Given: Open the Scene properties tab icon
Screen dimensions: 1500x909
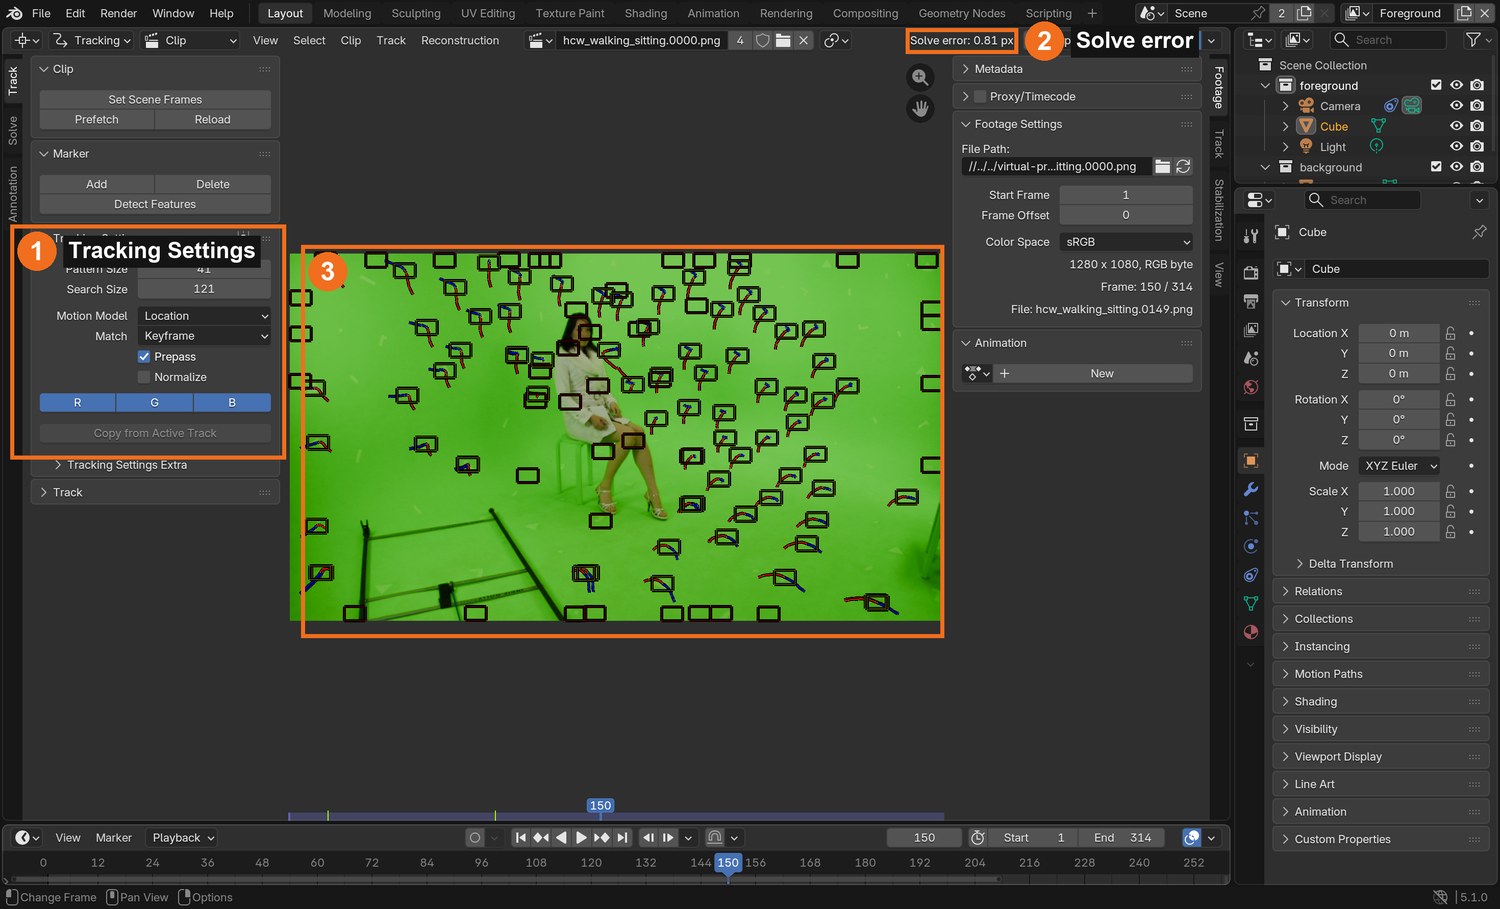Looking at the screenshot, I should click(1251, 358).
